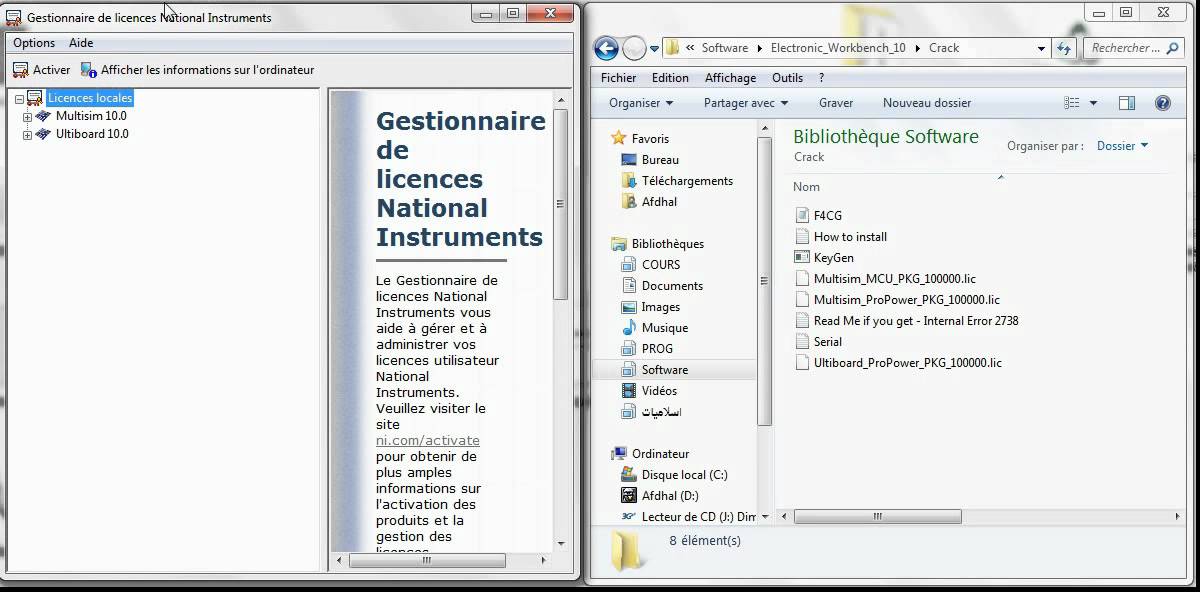Screen dimensions: 1200x592
Task: Go back with Explorer back arrow
Action: [605, 48]
